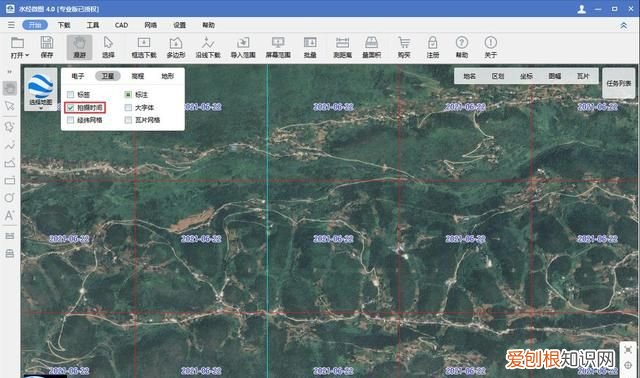The image size is (640, 378).
Task: Pick the rectangle draw icon in left sidebar
Action: [x=10, y=180]
